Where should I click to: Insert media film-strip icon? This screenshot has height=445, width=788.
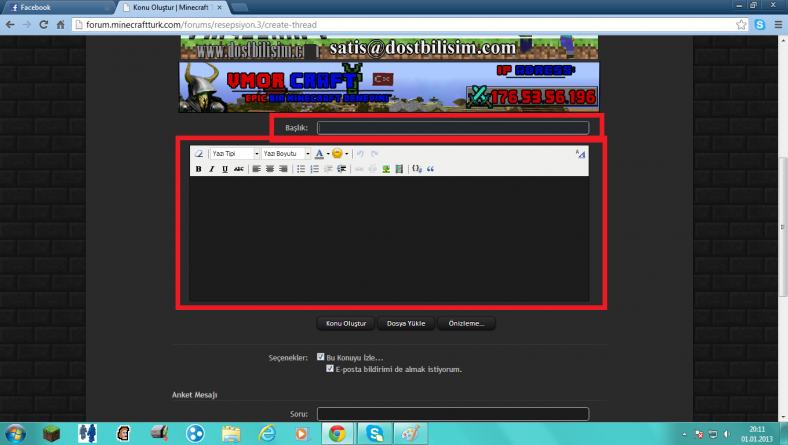[399, 169]
